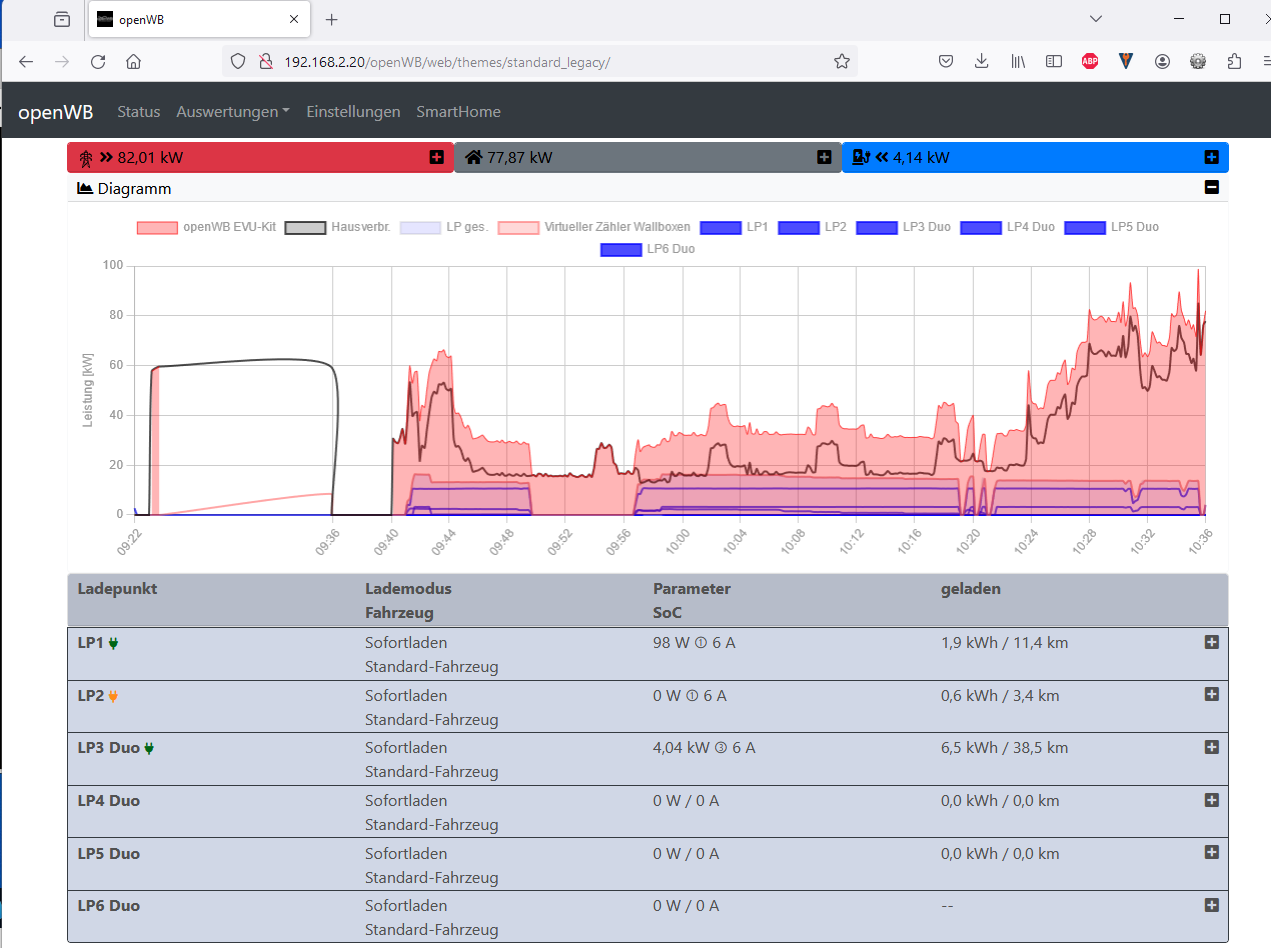Toggle LP3 Duo dataset in chart legend
The image size is (1271, 948).
tap(904, 227)
